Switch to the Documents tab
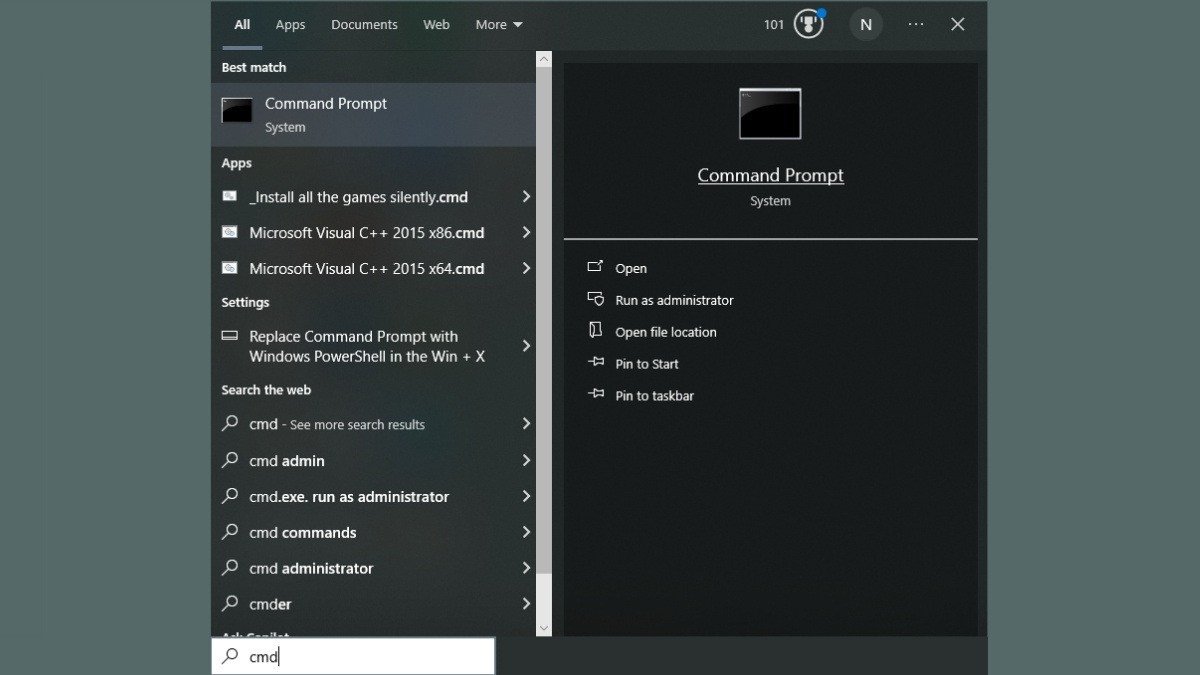 364,24
